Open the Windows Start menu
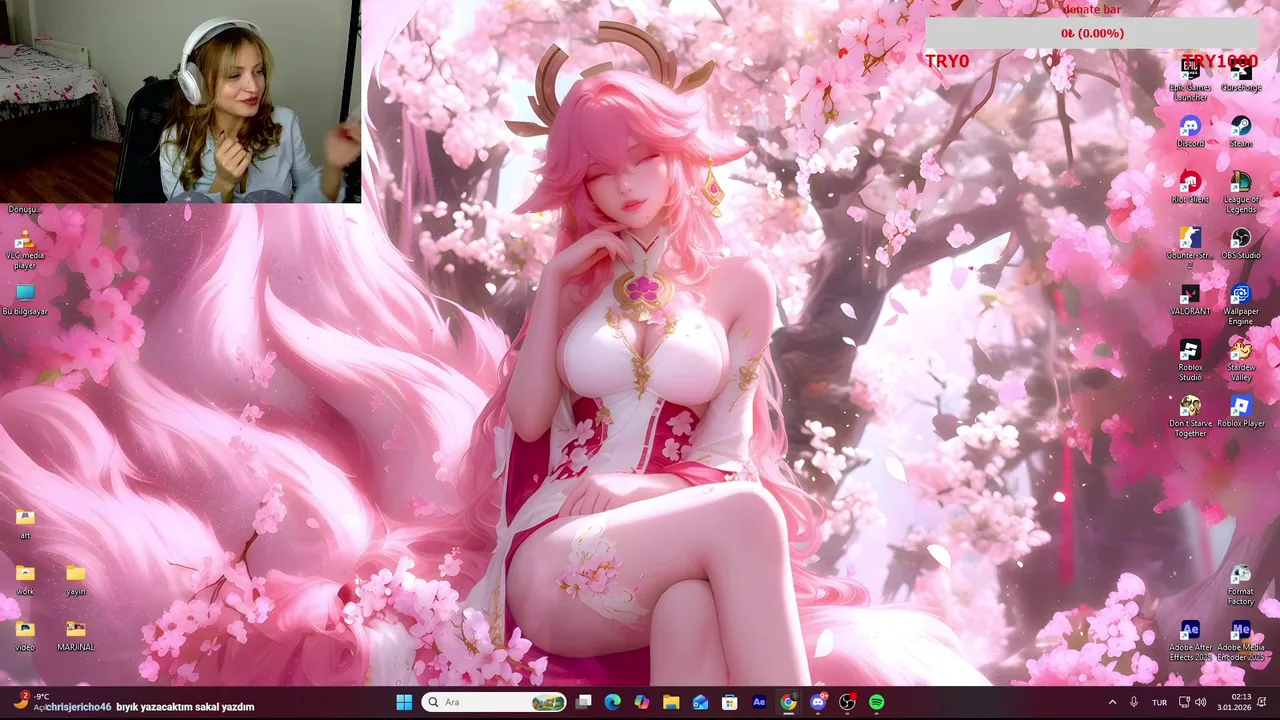 [404, 702]
